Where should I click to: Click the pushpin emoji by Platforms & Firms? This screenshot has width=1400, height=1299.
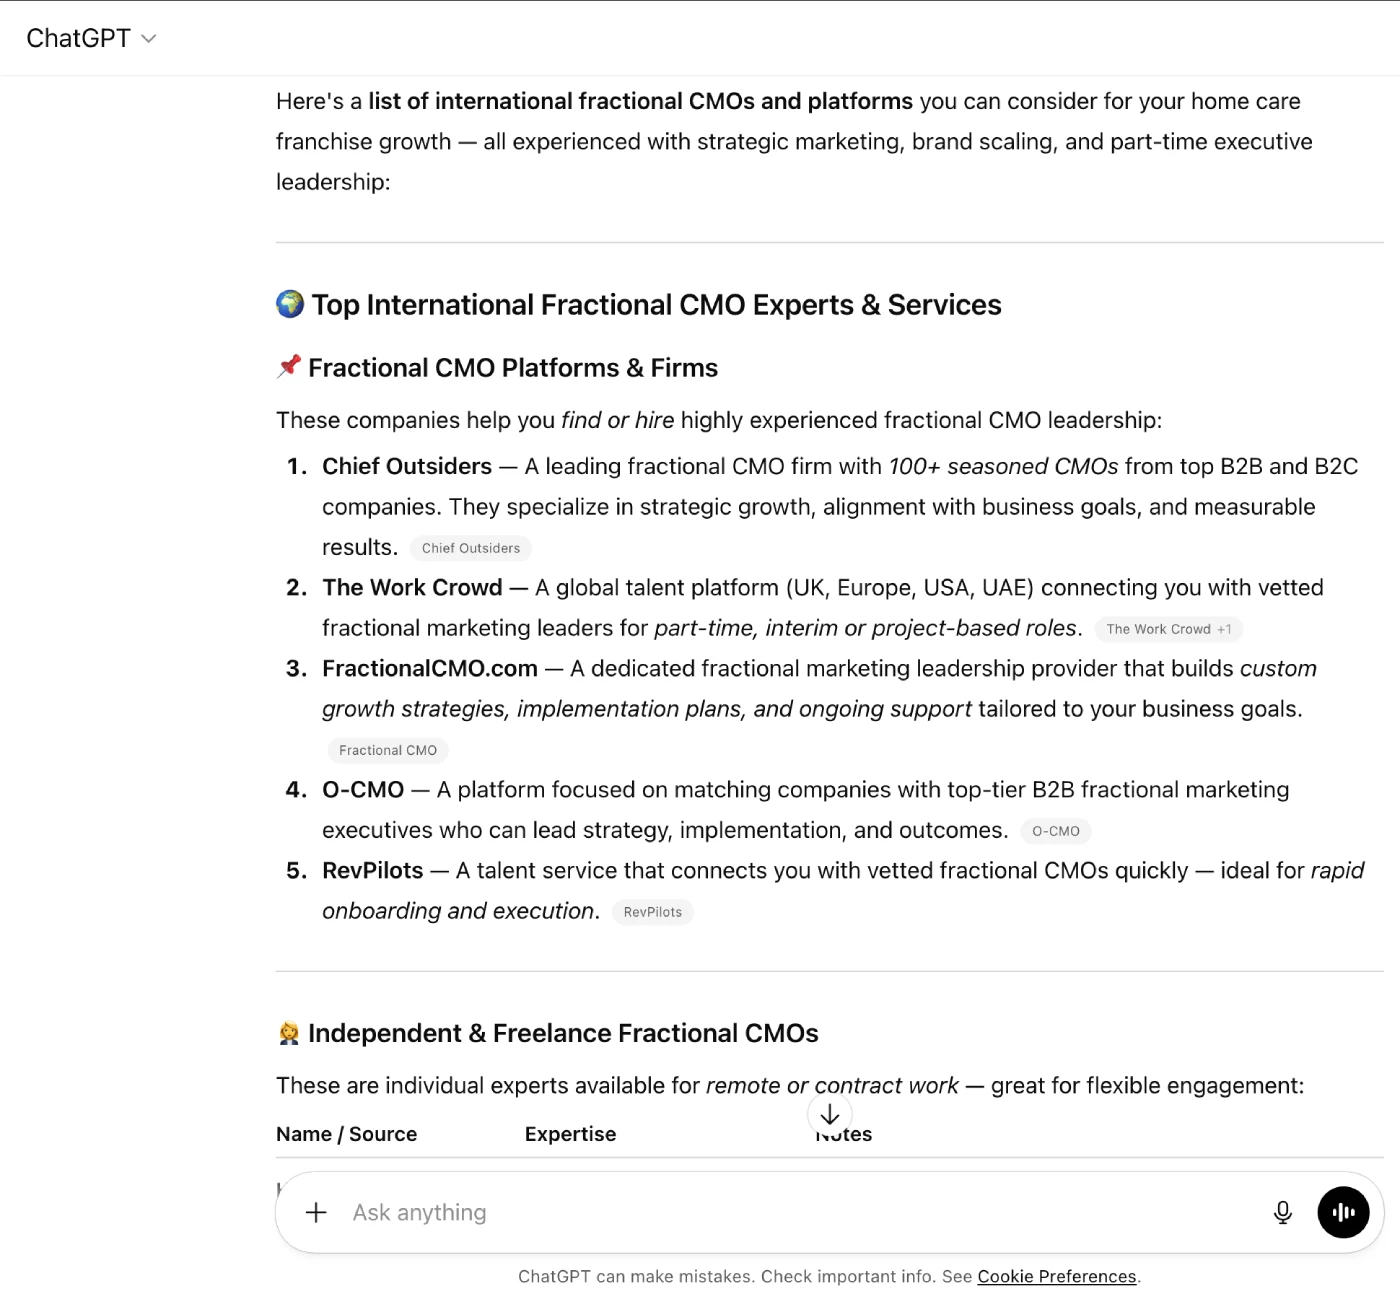pos(289,367)
